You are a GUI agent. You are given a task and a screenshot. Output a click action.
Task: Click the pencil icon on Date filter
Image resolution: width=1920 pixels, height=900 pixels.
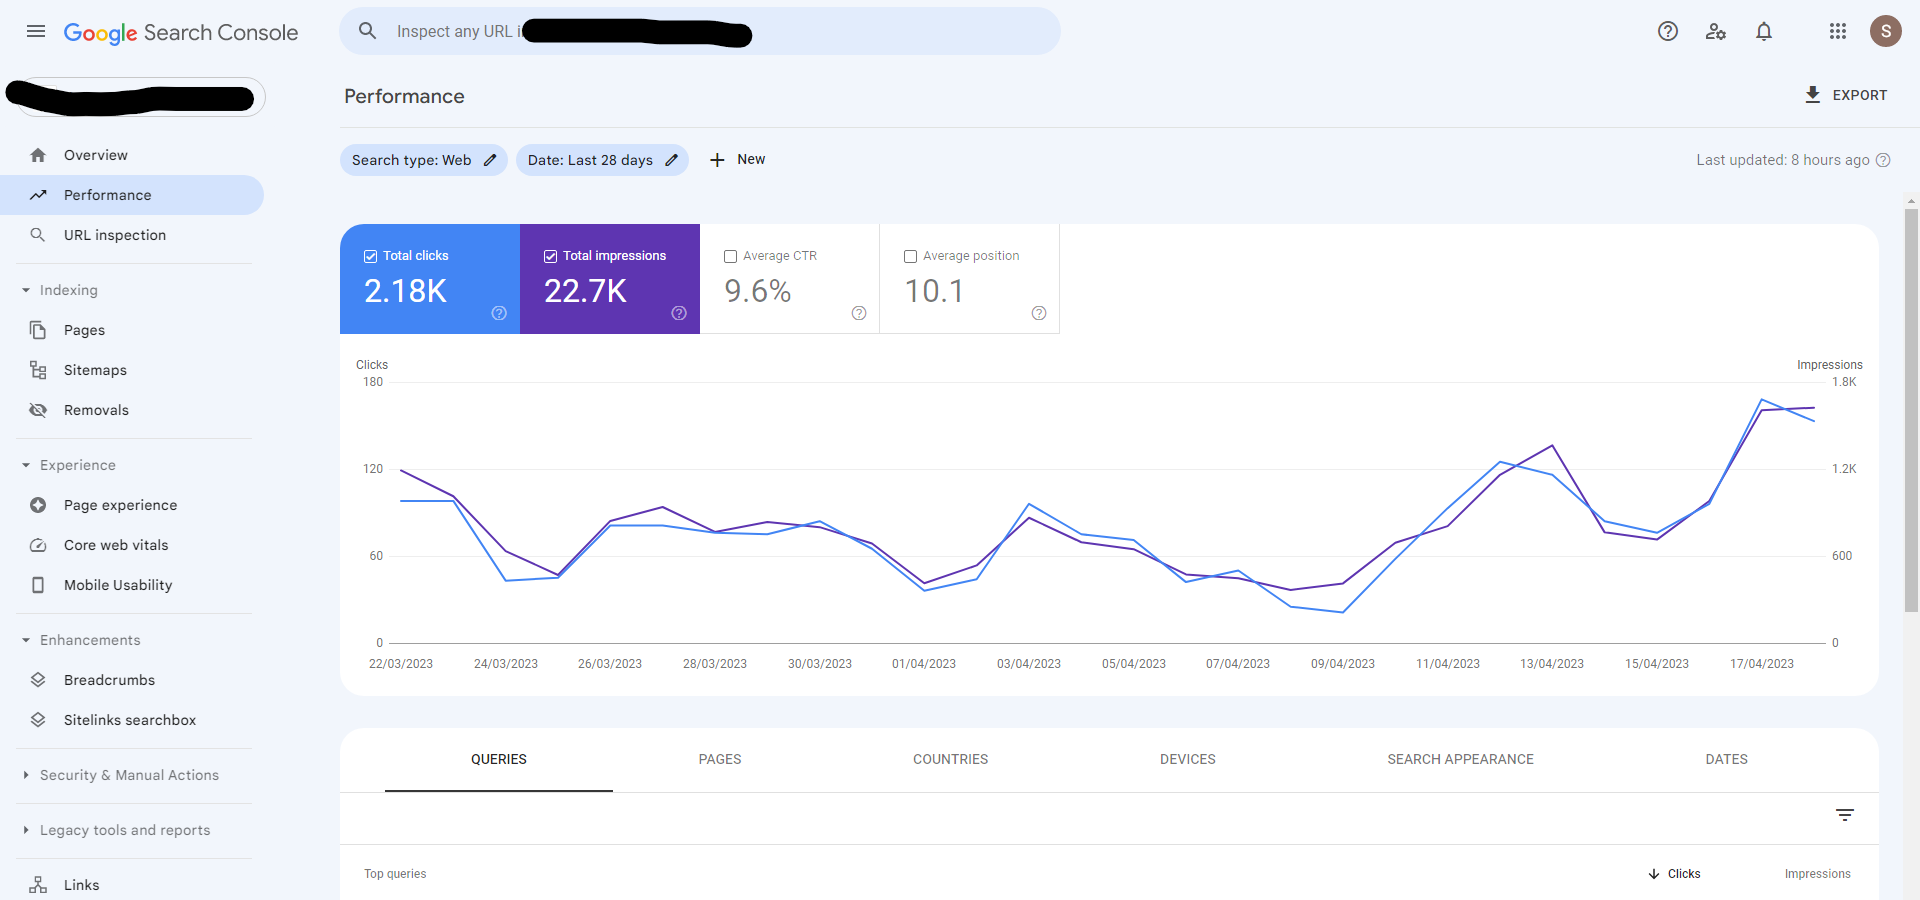pos(672,160)
